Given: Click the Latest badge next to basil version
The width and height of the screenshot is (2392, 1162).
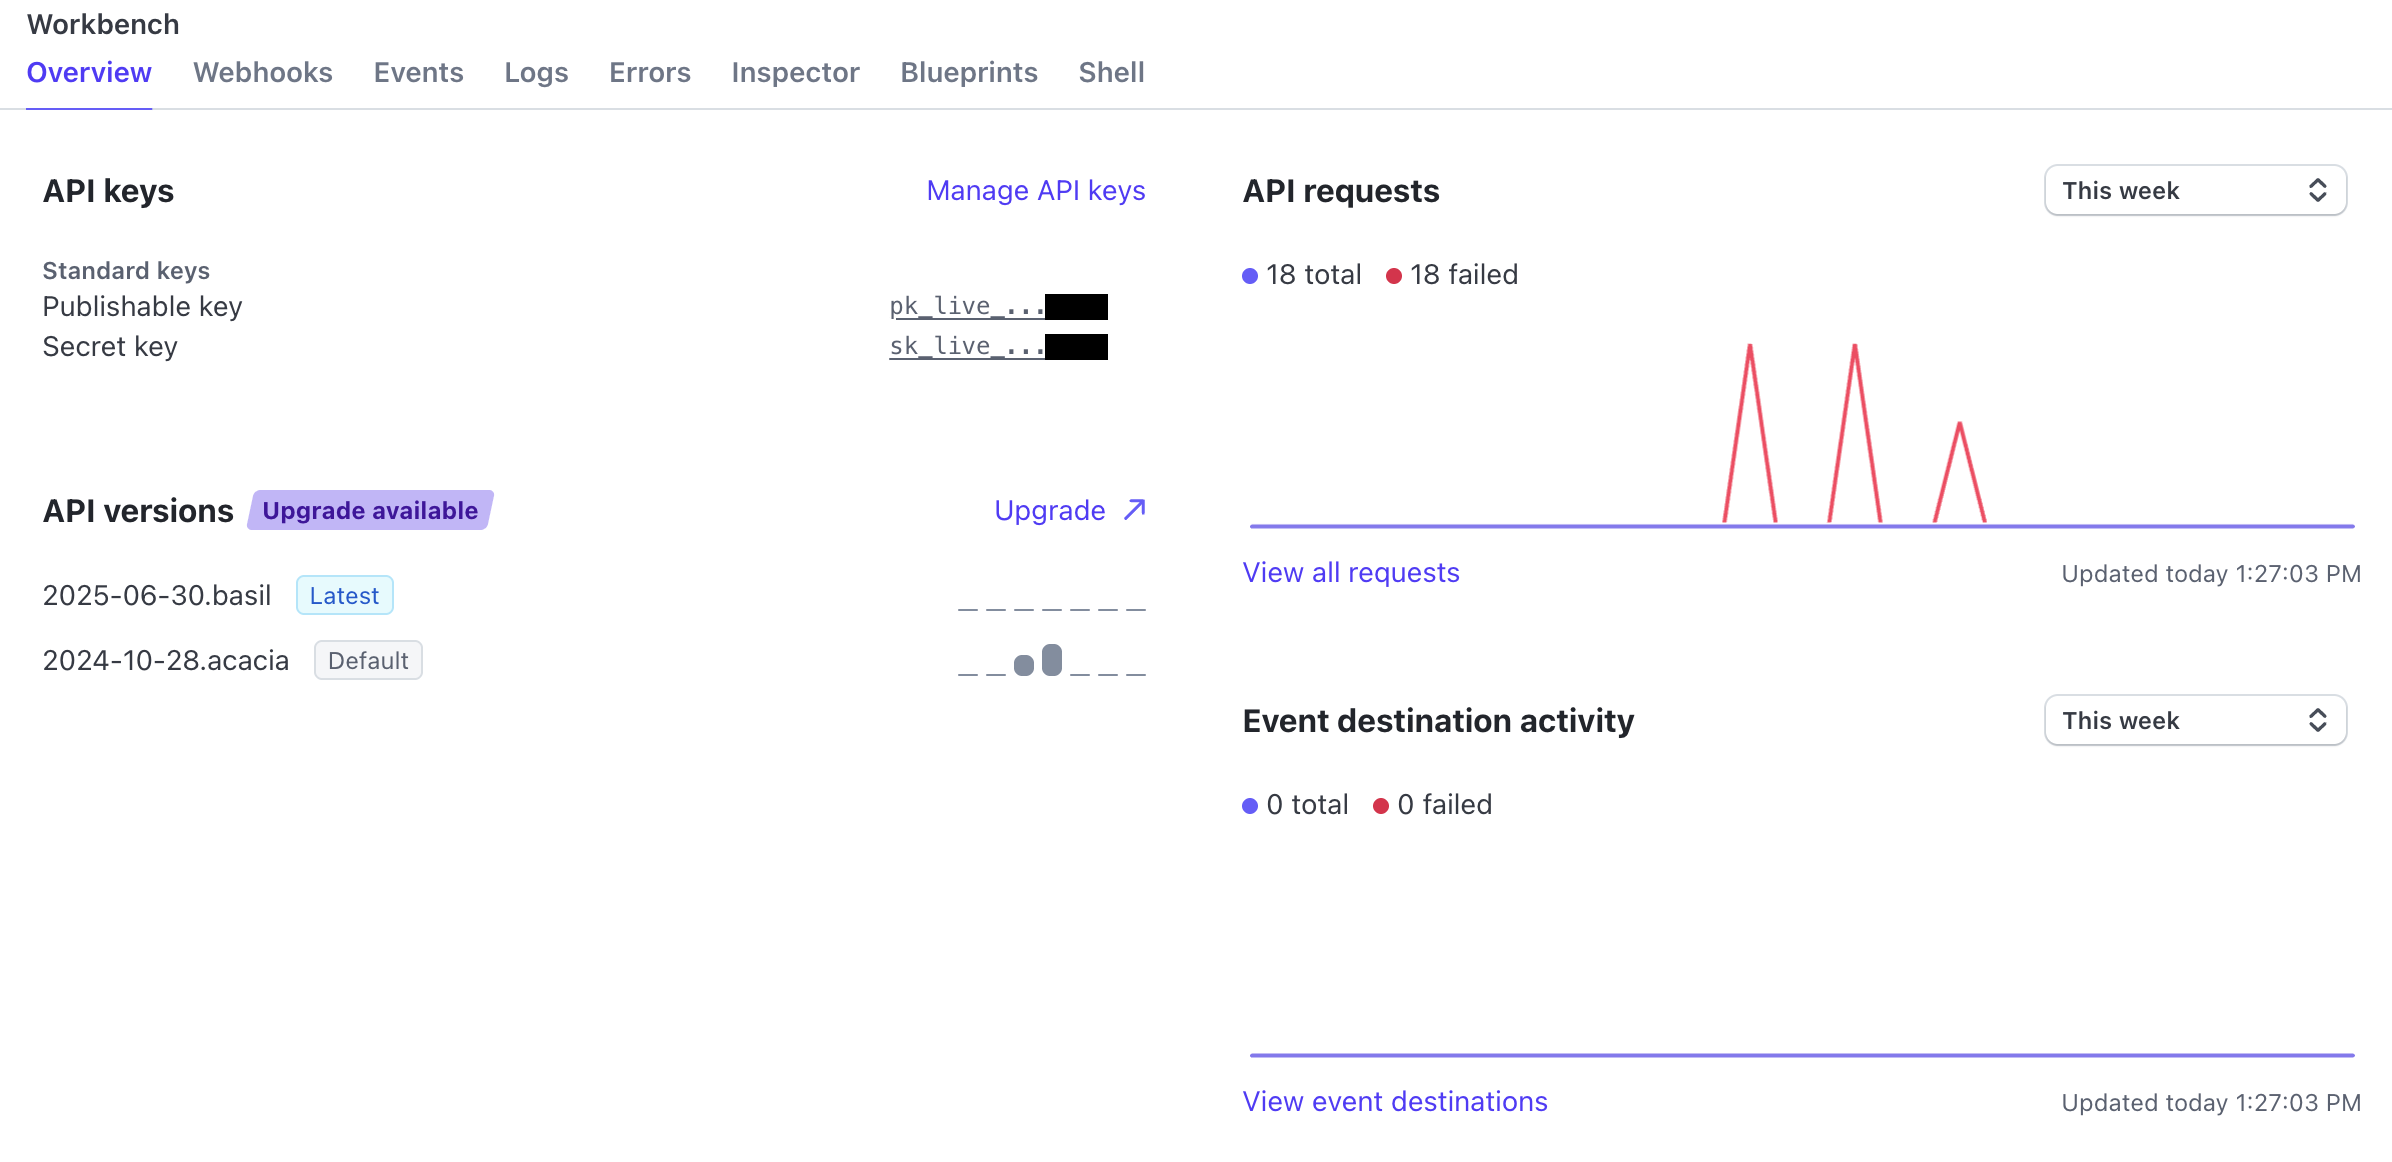Looking at the screenshot, I should 344,596.
